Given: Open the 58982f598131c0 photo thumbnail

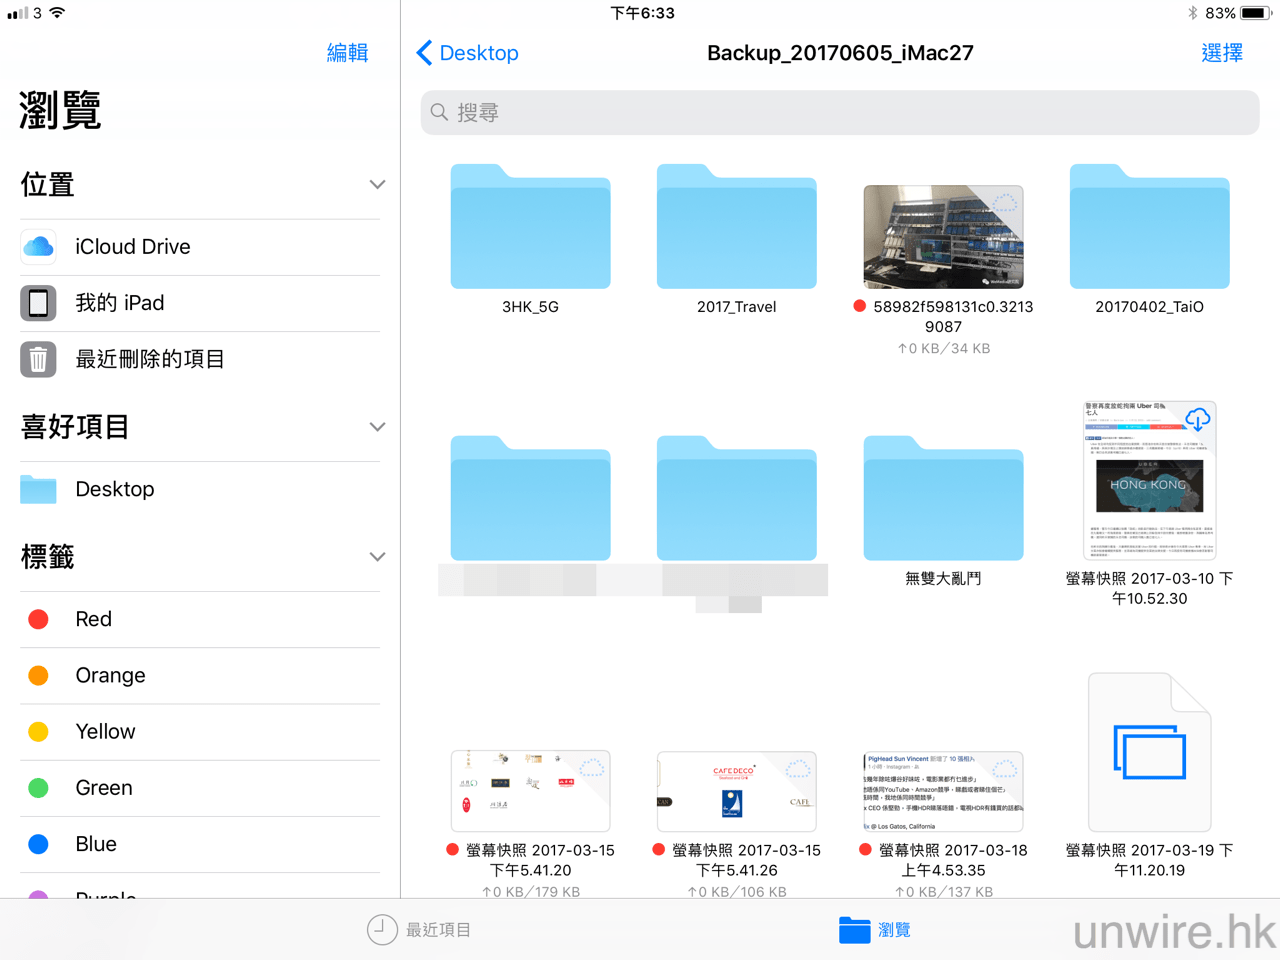Looking at the screenshot, I should pyautogui.click(x=943, y=237).
